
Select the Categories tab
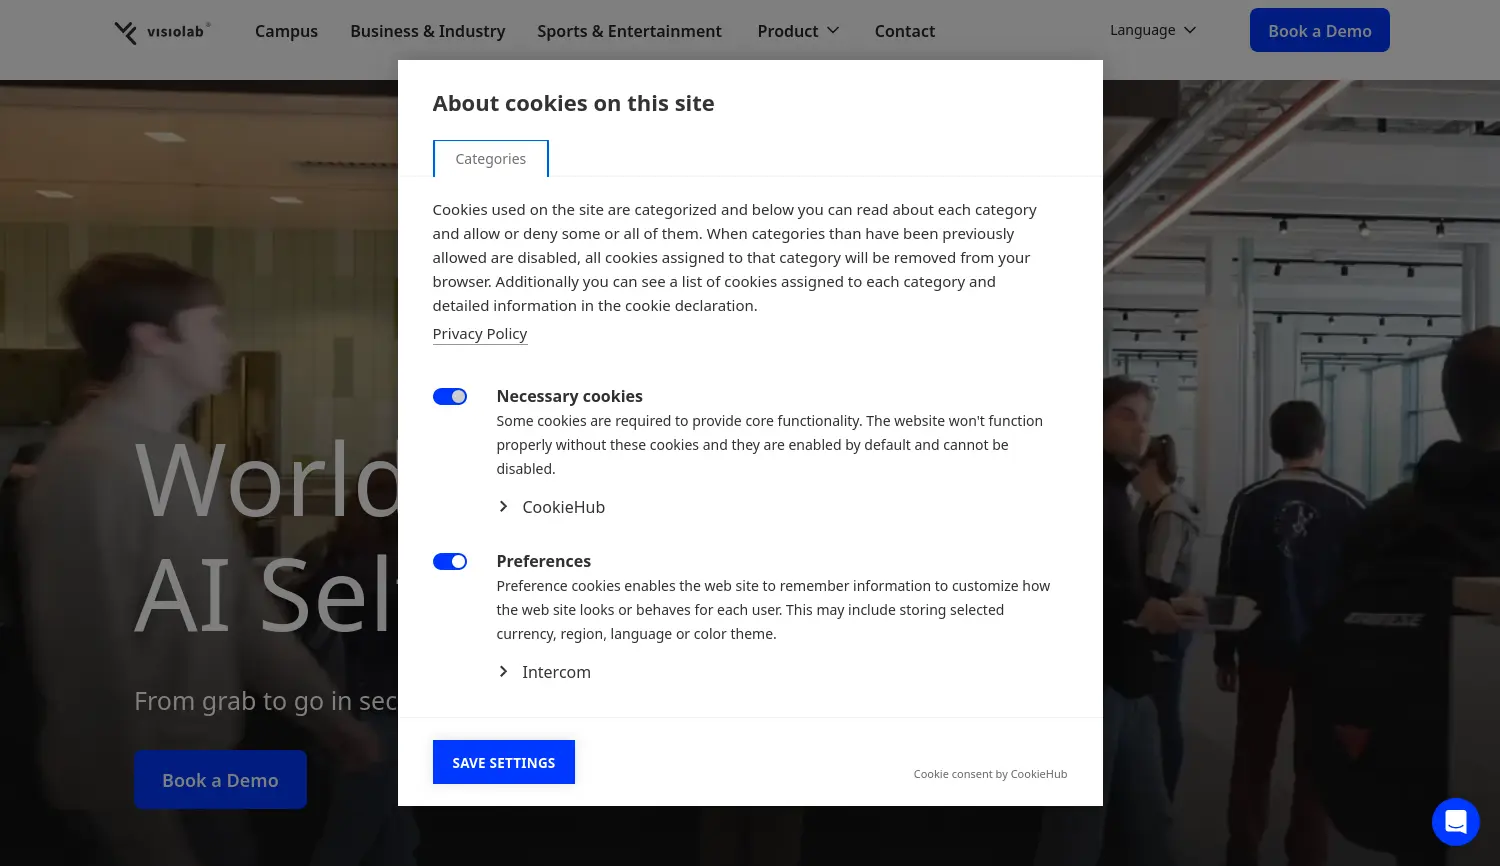490,159
